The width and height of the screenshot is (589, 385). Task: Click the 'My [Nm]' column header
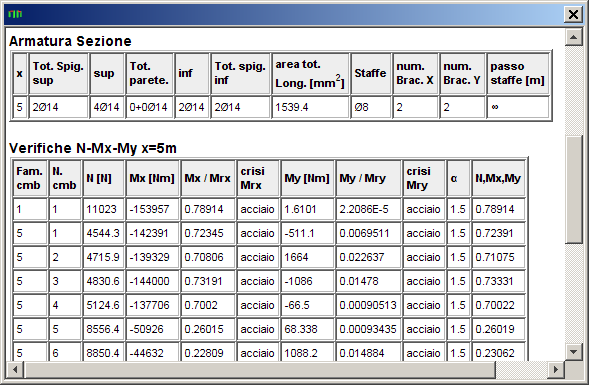307,178
